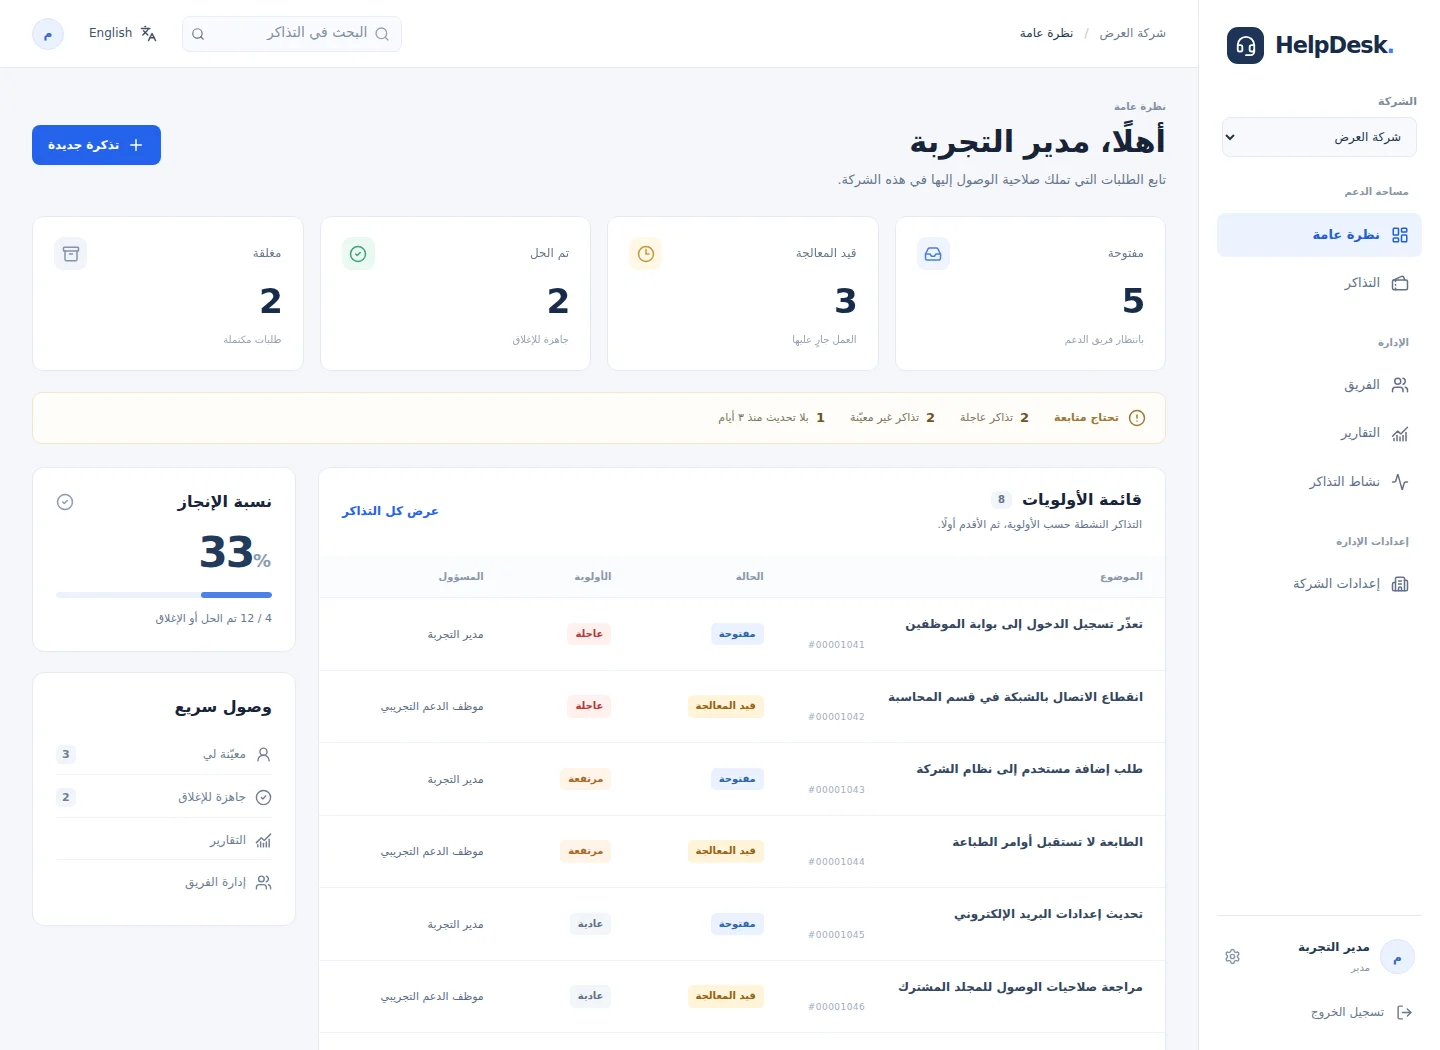
Task: Click عادية priority badge in row #00001046
Action: 590,996
